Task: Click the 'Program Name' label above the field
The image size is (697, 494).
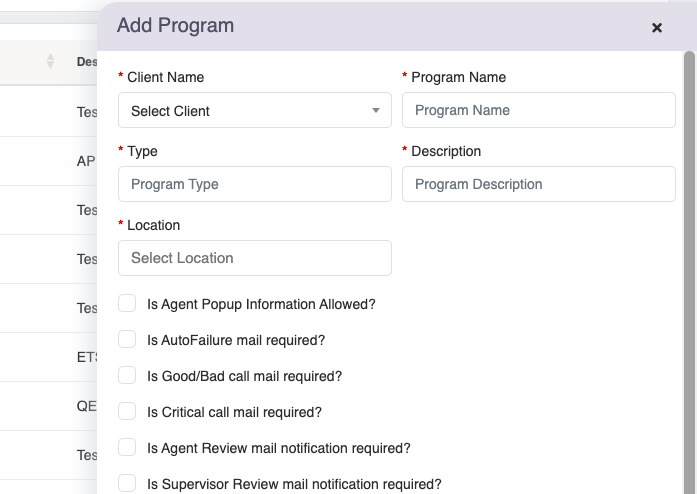Action: [458, 77]
